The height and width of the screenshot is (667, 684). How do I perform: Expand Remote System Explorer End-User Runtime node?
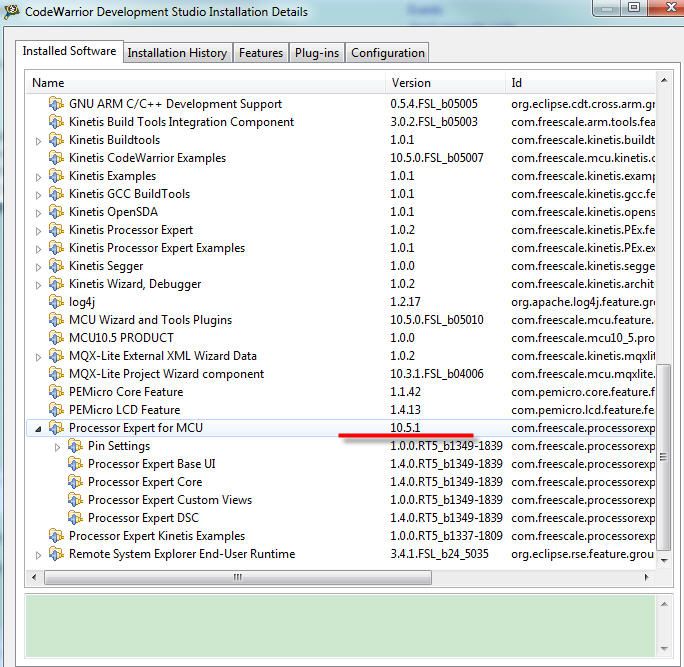pos(38,555)
